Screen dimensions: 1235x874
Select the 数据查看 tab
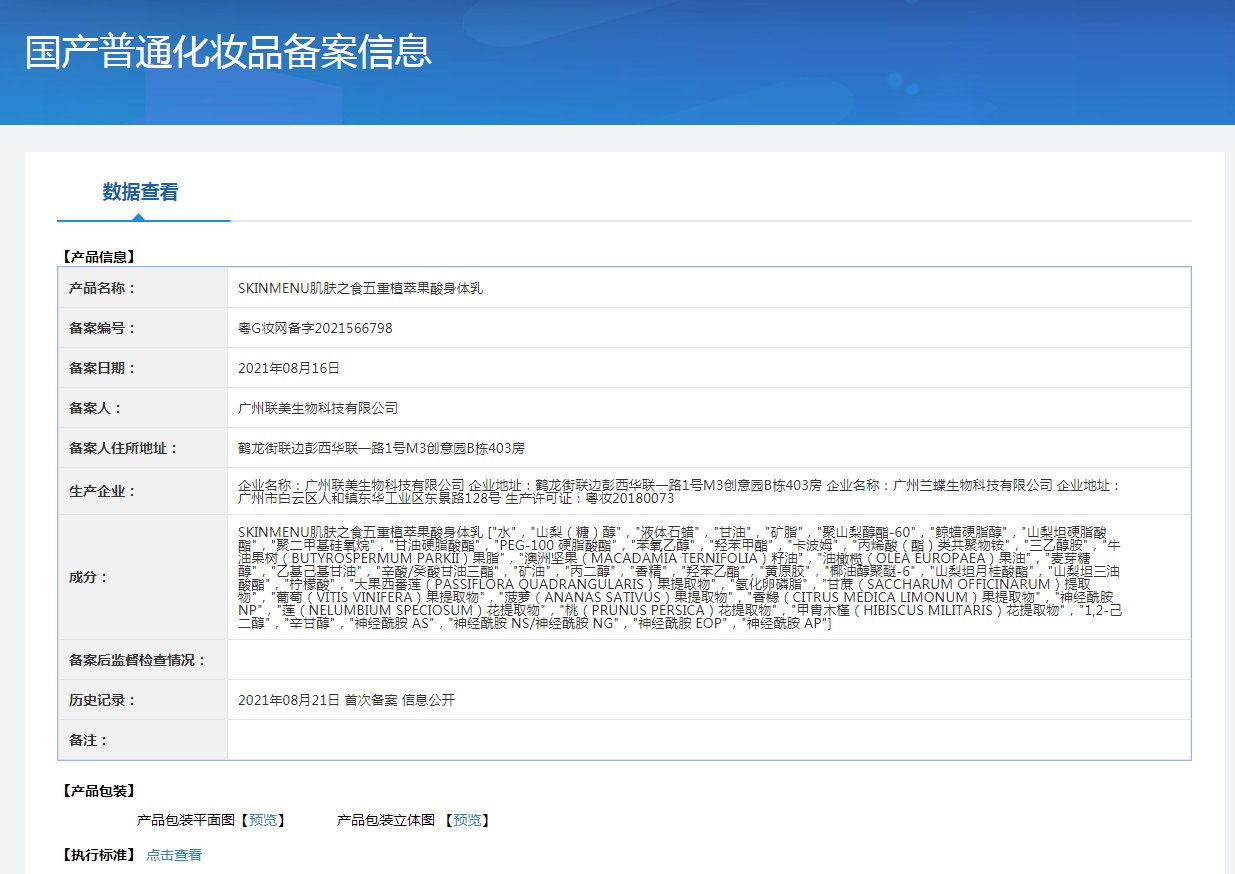140,192
